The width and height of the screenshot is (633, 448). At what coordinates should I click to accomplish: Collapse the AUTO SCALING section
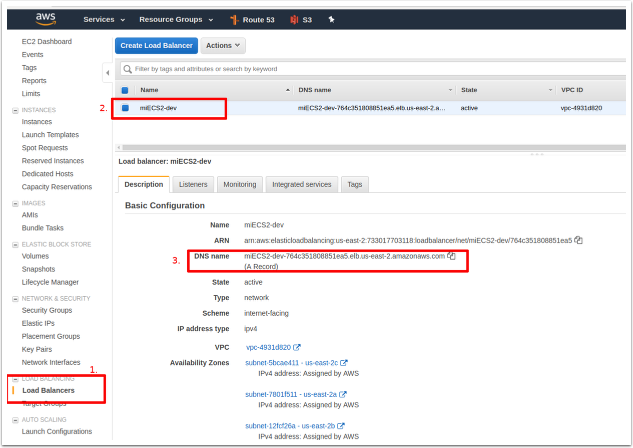(15, 420)
